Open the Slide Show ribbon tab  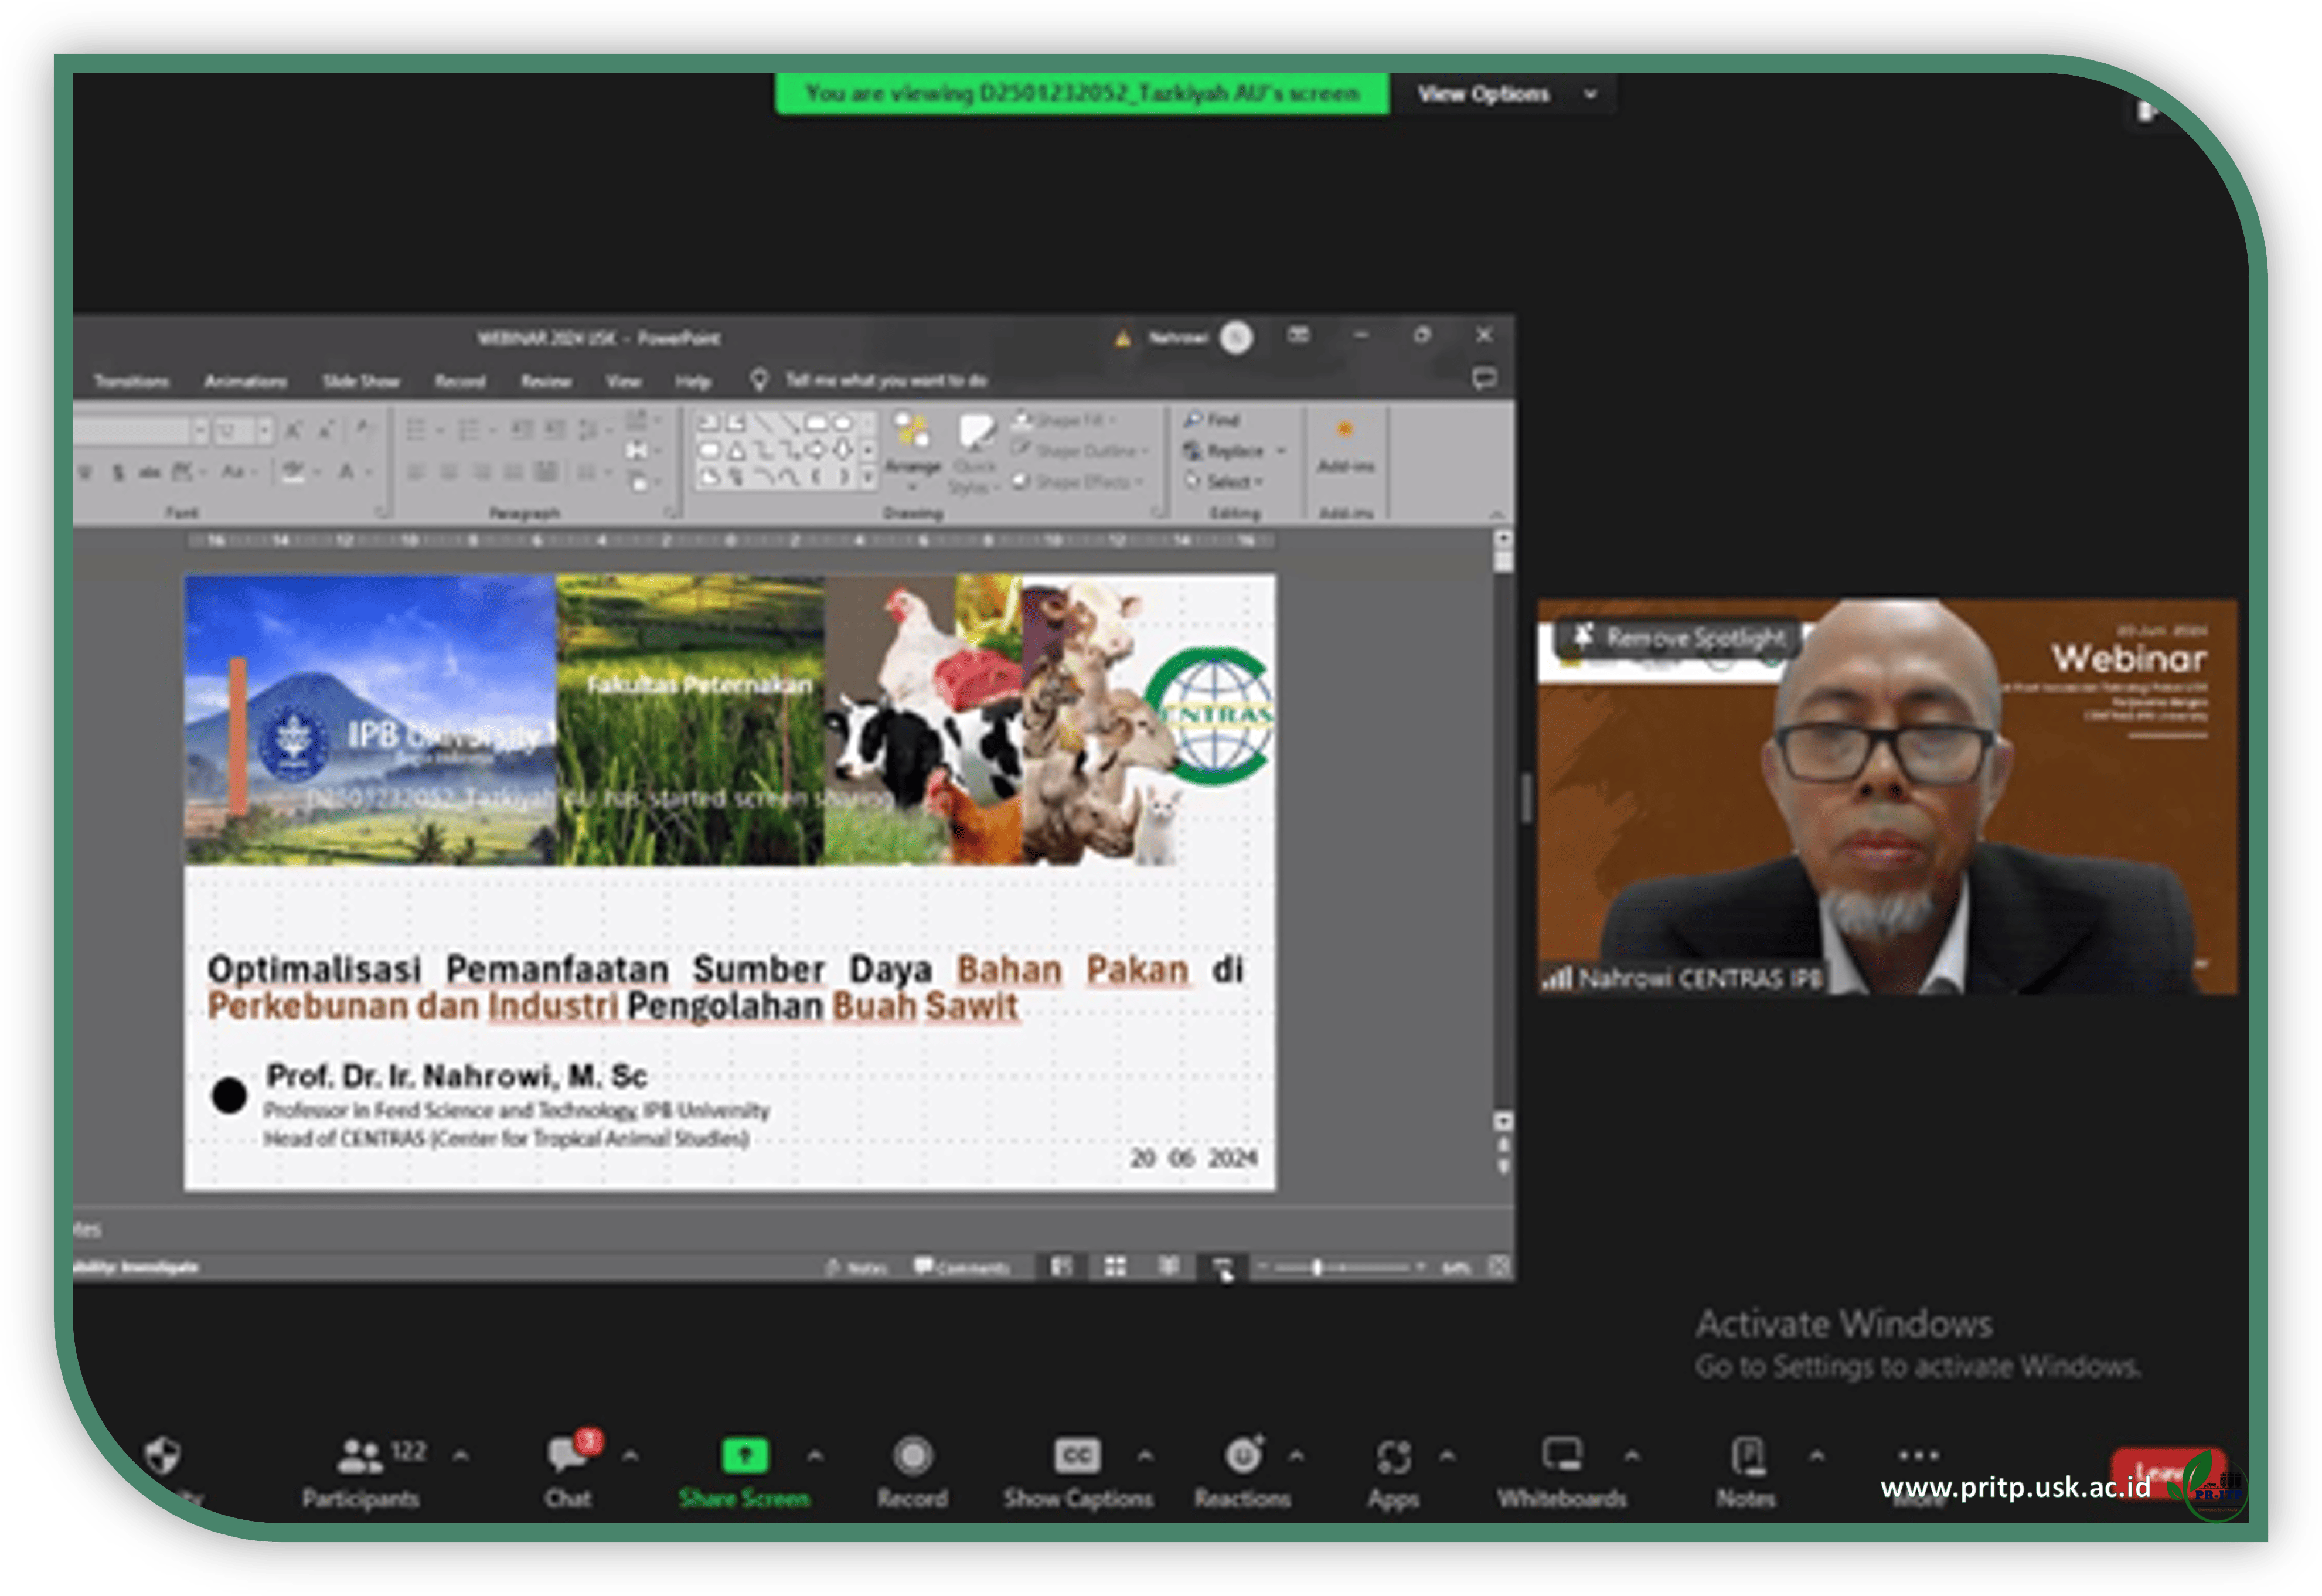coord(361,381)
